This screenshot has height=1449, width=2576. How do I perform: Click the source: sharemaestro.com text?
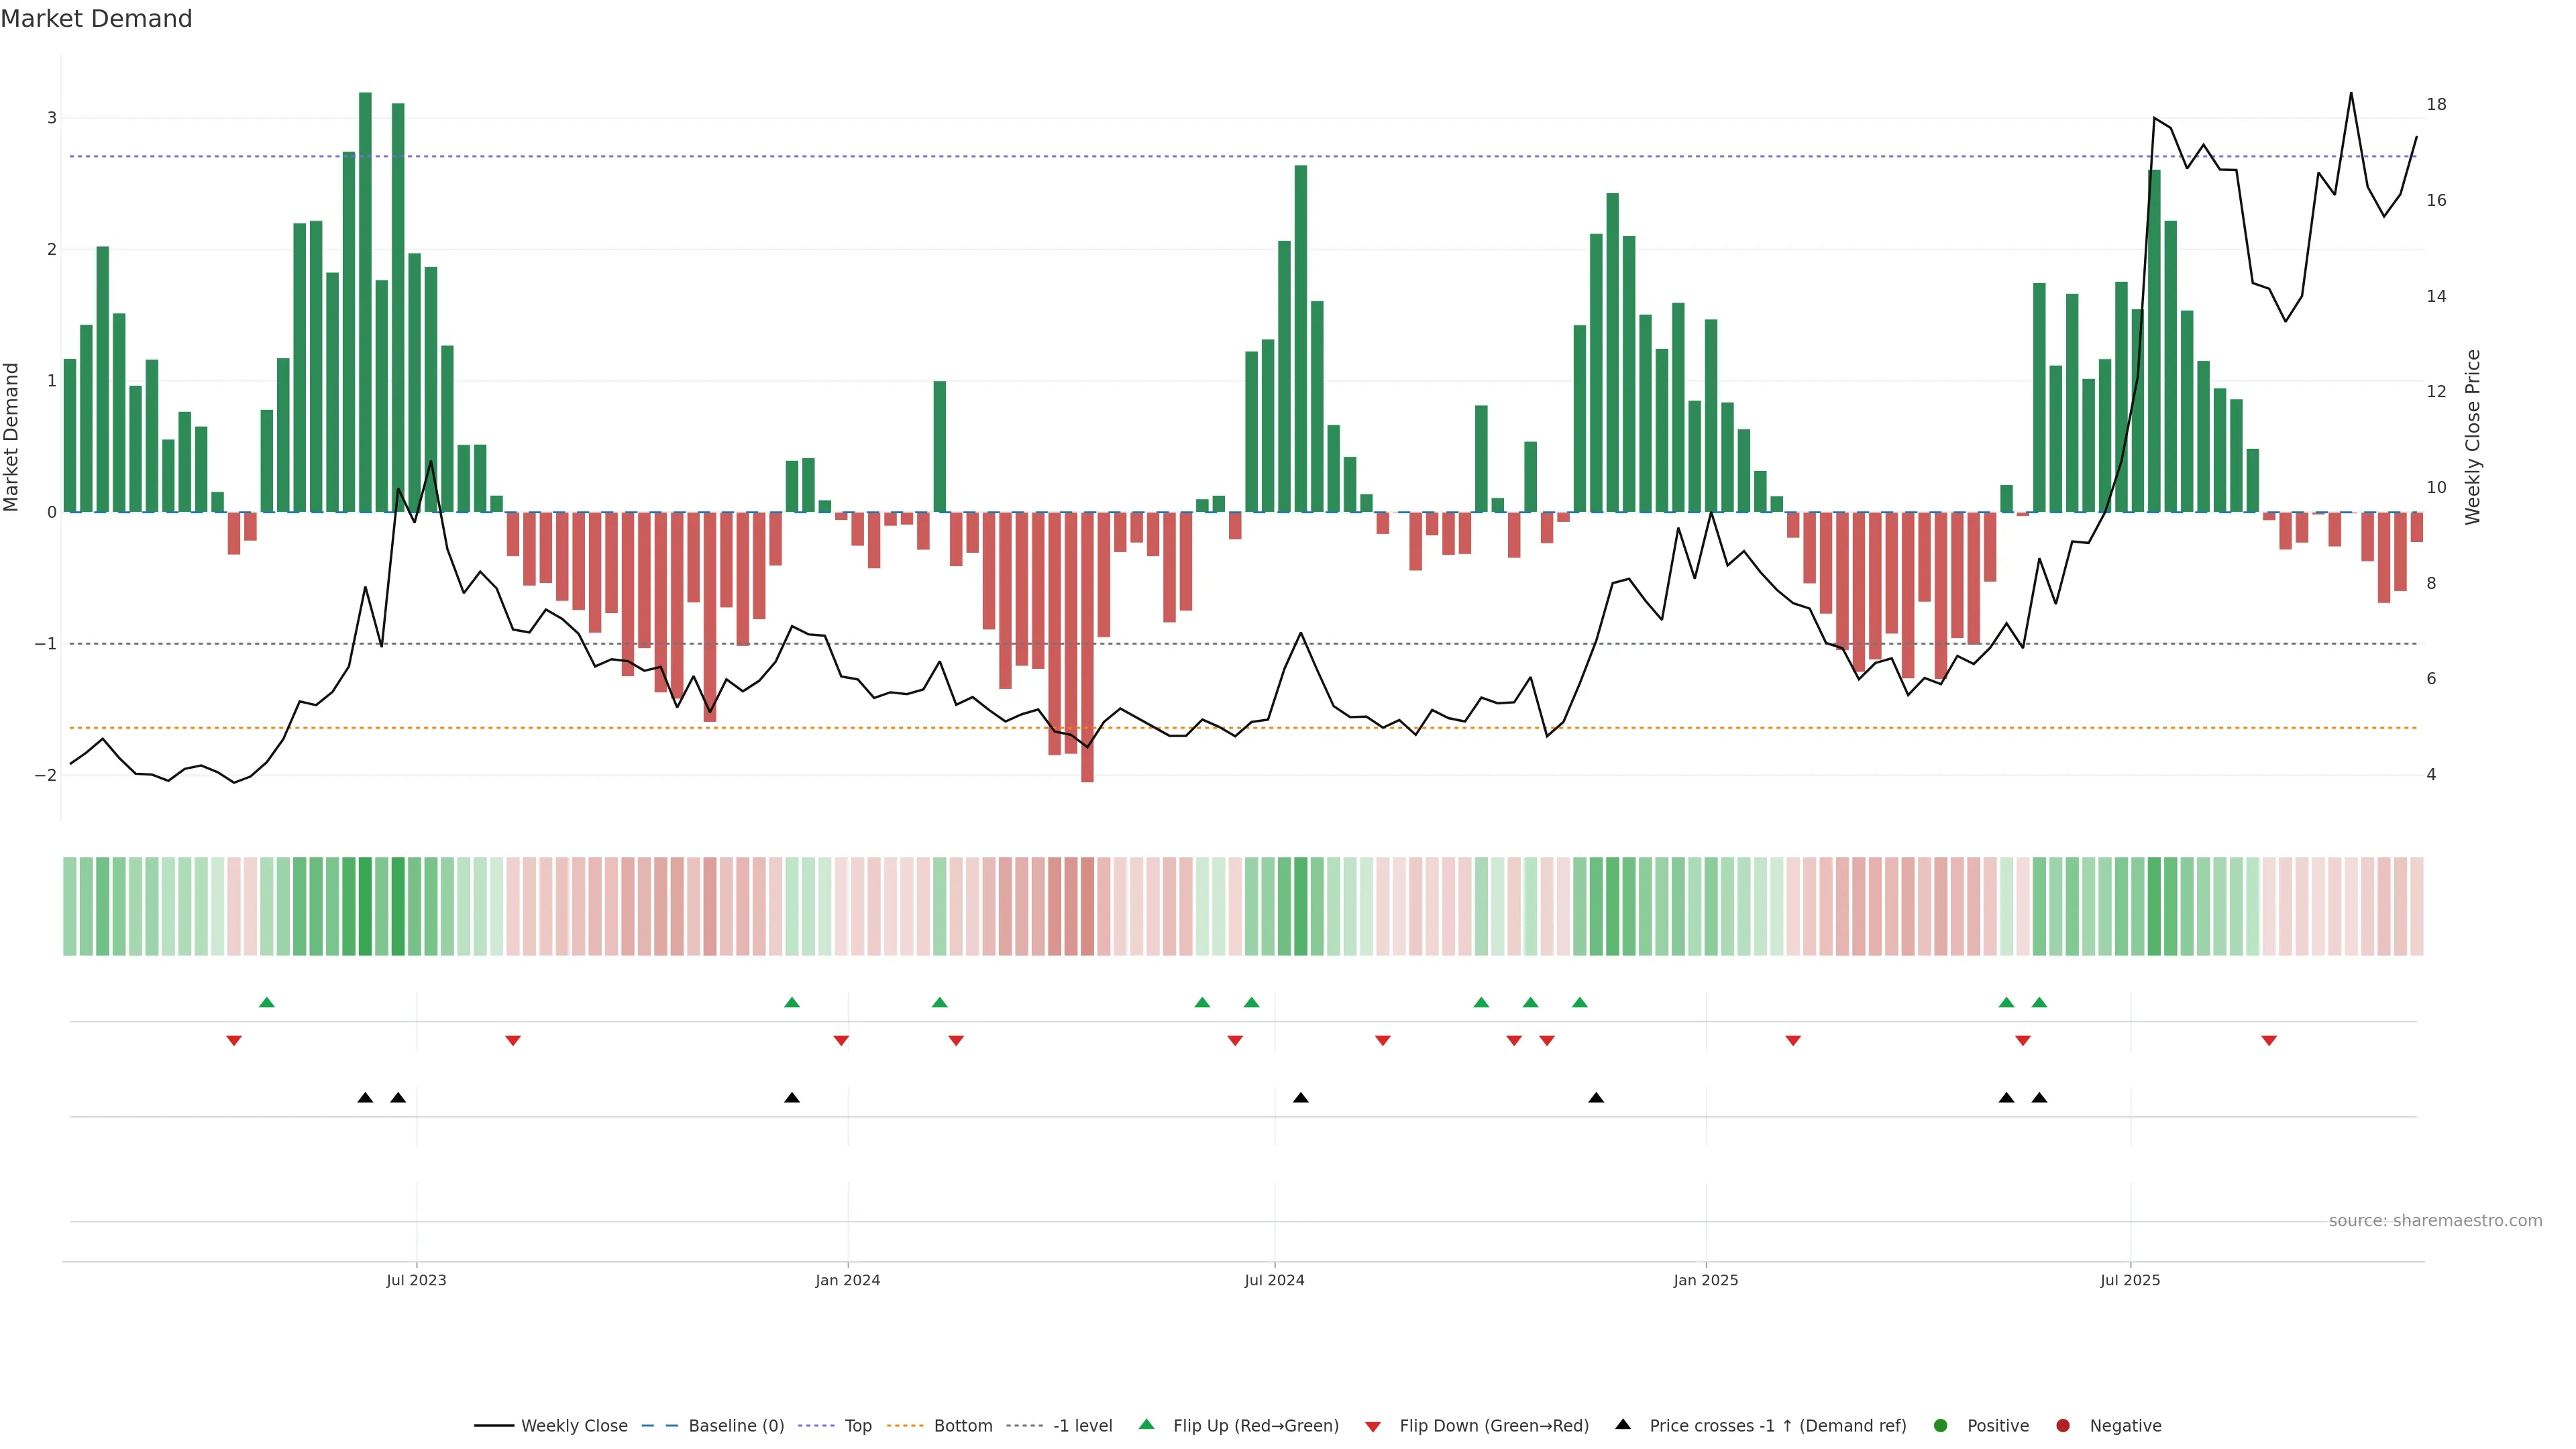pyautogui.click(x=2435, y=1220)
